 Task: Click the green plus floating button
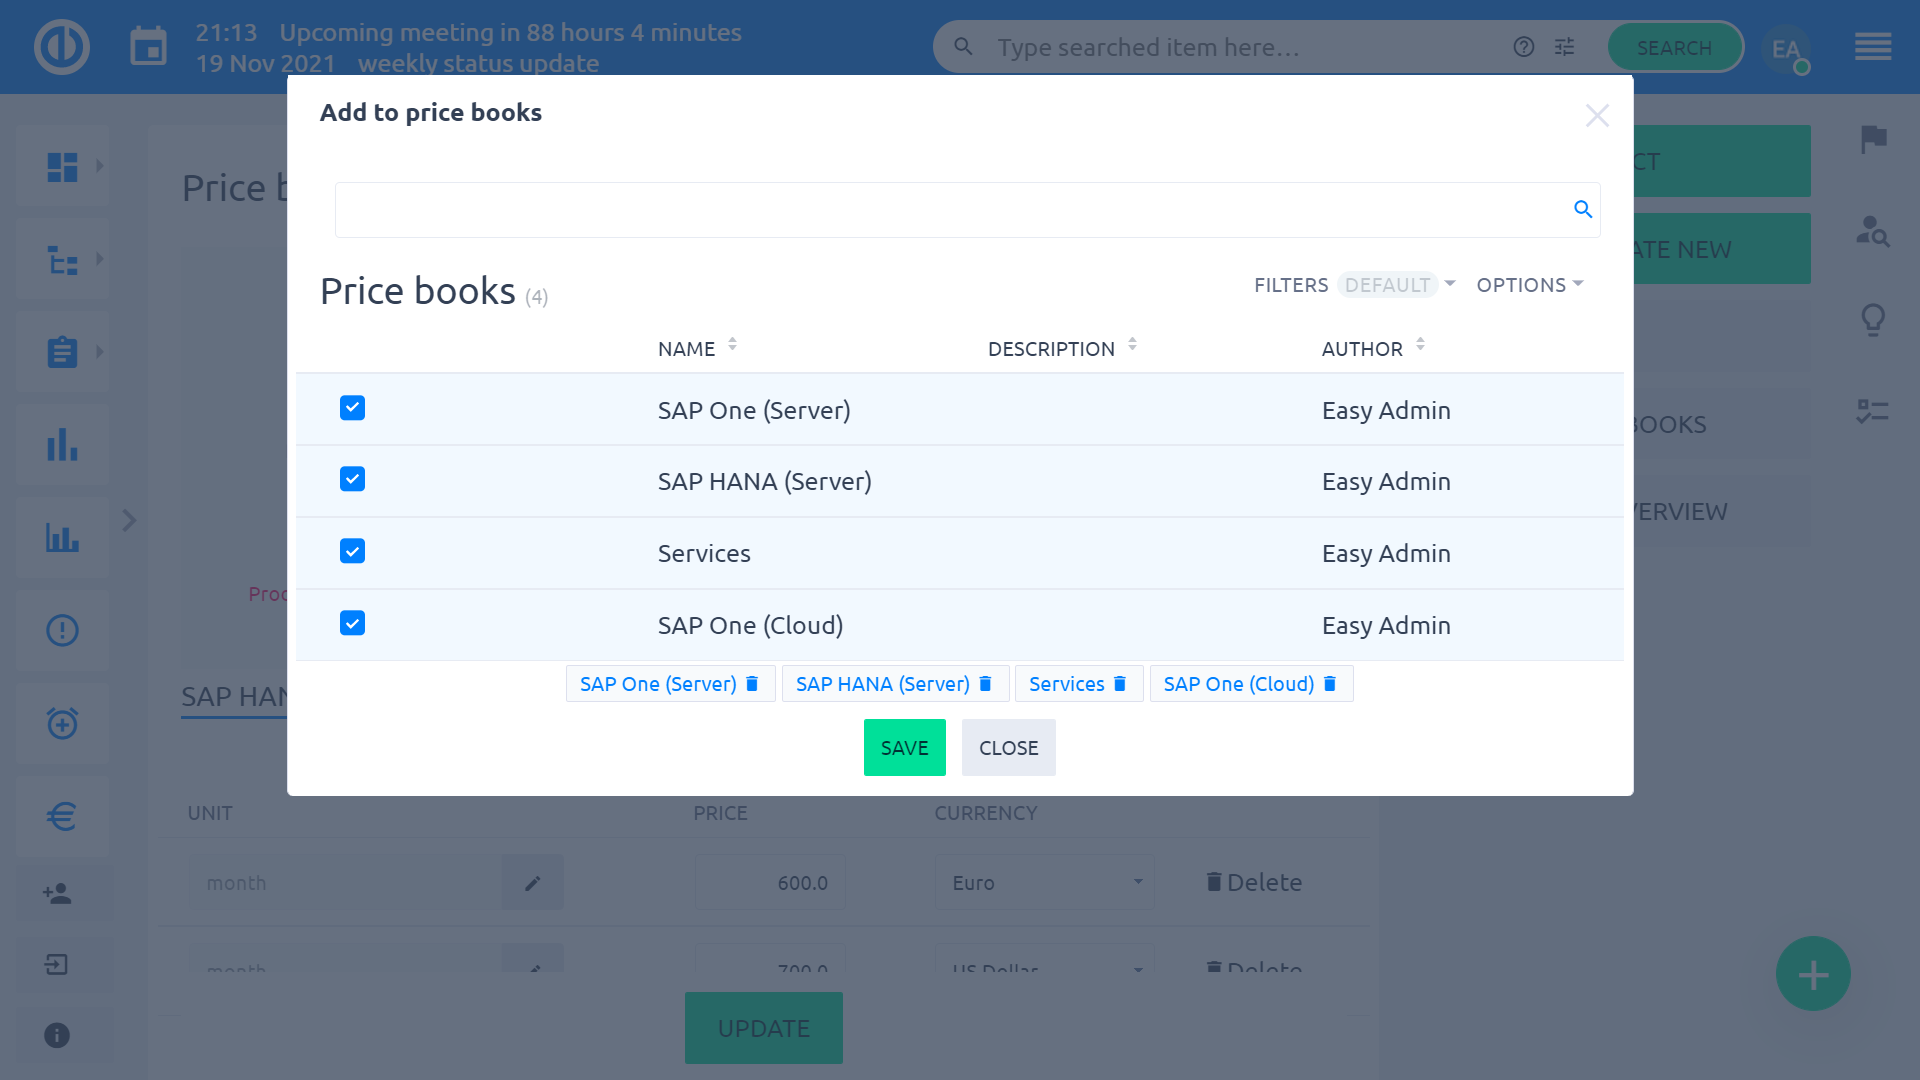click(x=1813, y=974)
